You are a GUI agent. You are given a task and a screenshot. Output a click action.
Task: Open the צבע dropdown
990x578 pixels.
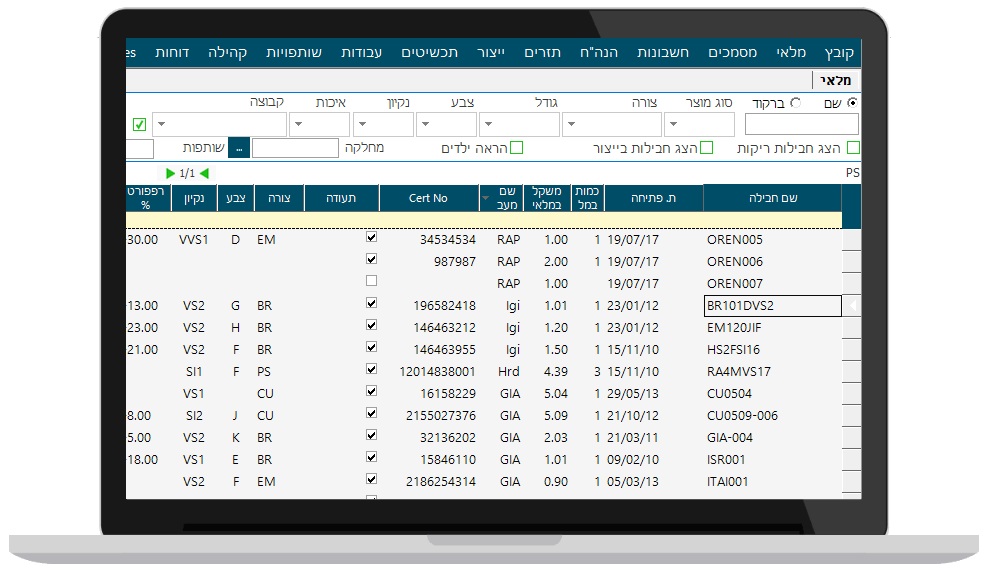coord(446,124)
